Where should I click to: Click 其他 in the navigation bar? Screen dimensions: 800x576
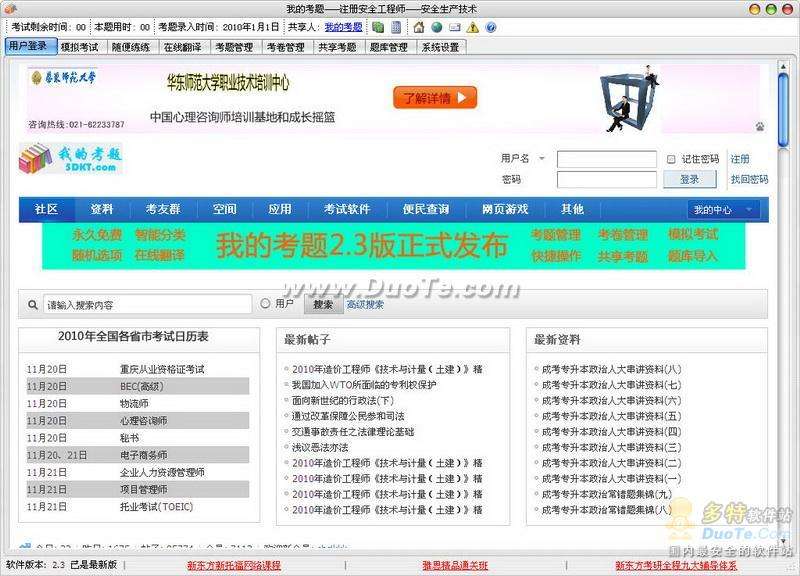pos(572,209)
